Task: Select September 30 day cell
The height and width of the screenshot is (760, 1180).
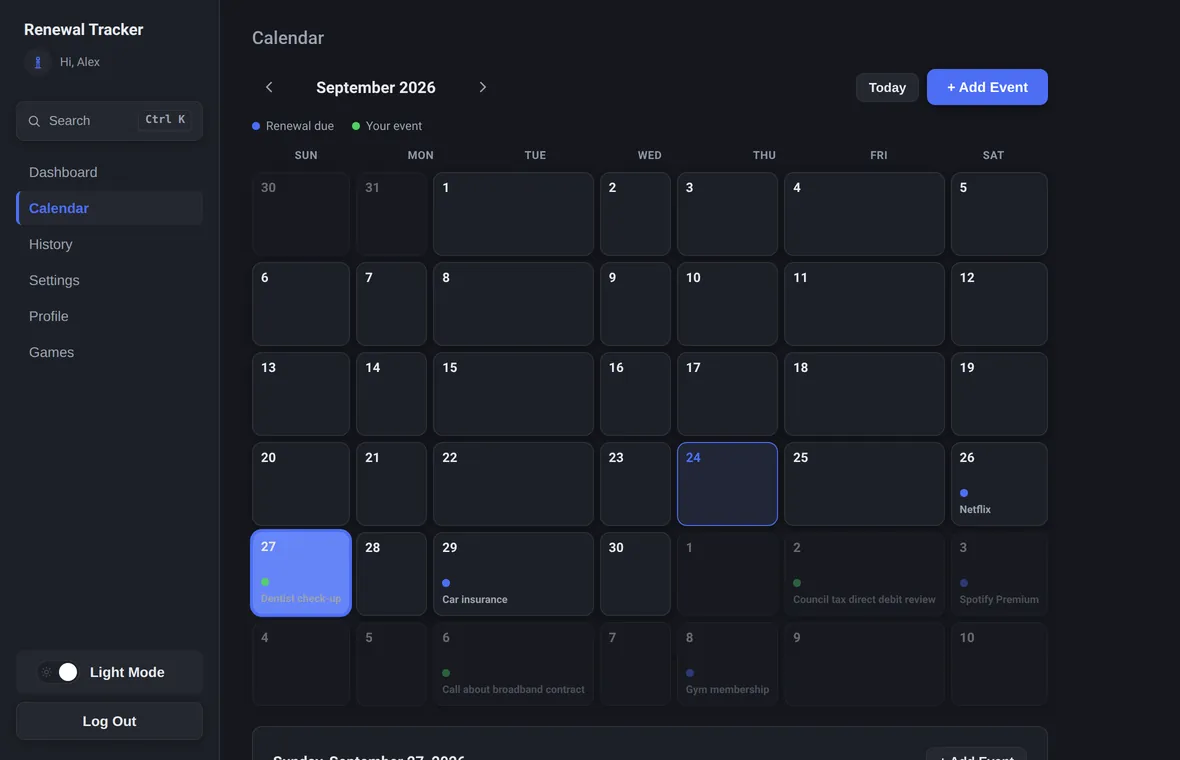Action: coord(635,573)
